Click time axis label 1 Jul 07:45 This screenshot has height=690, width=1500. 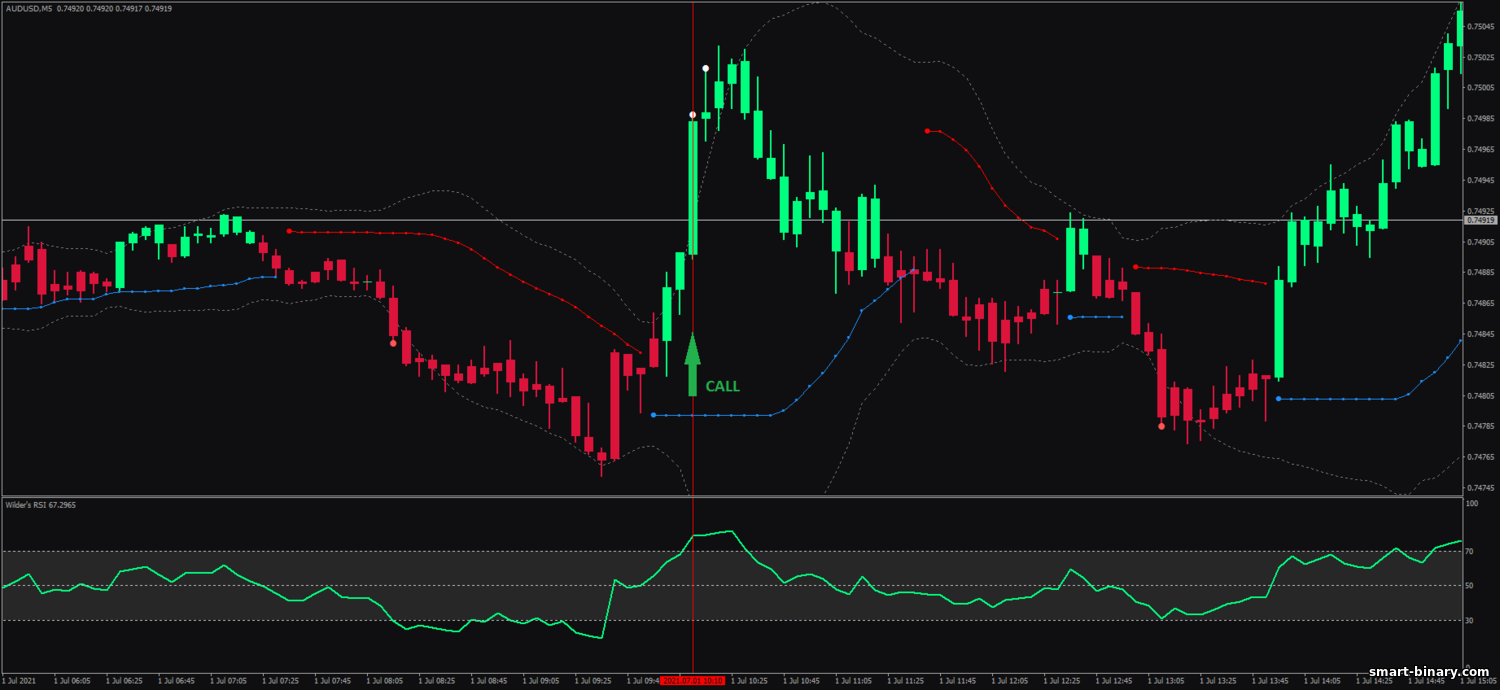click(332, 681)
